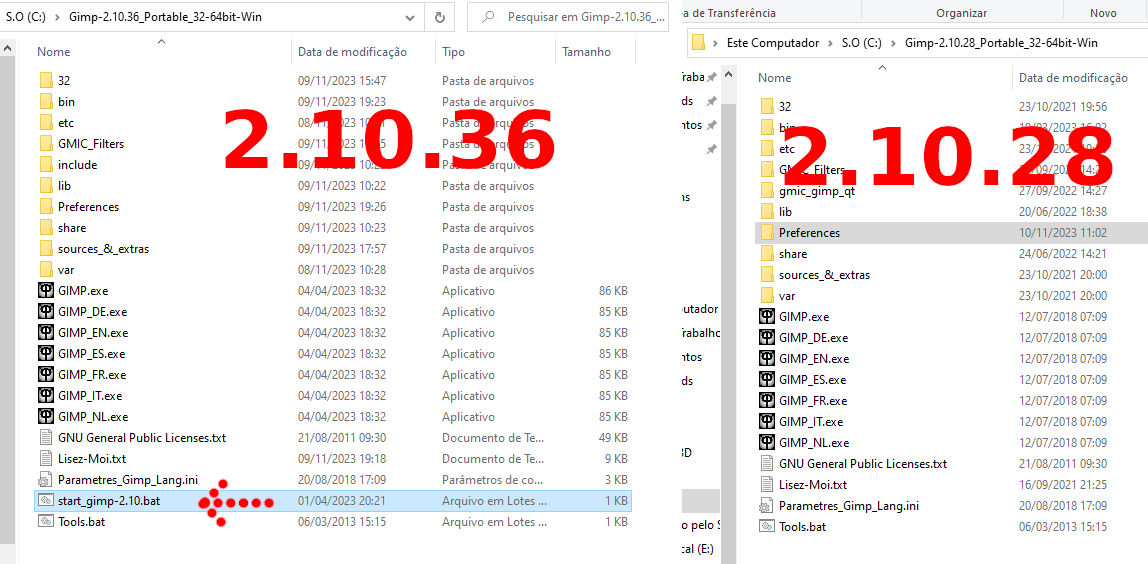Open the Organizar ribbon group
The height and width of the screenshot is (564, 1148).
[x=961, y=12]
